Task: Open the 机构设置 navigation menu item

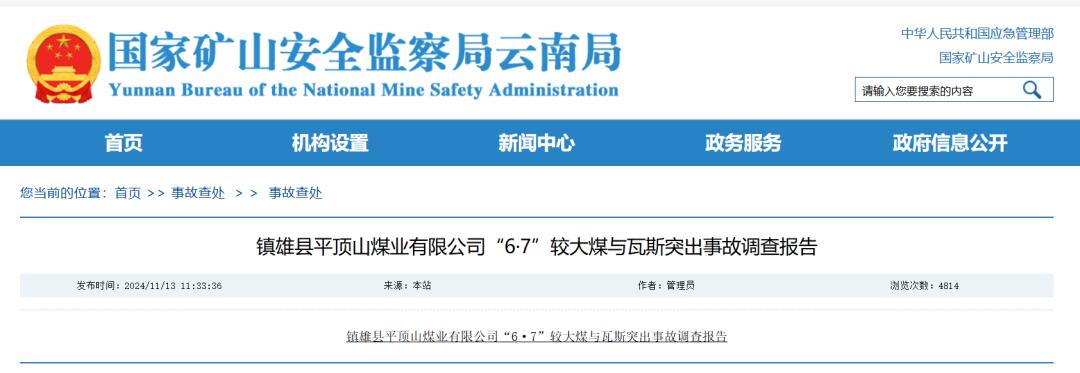Action: tap(330, 143)
